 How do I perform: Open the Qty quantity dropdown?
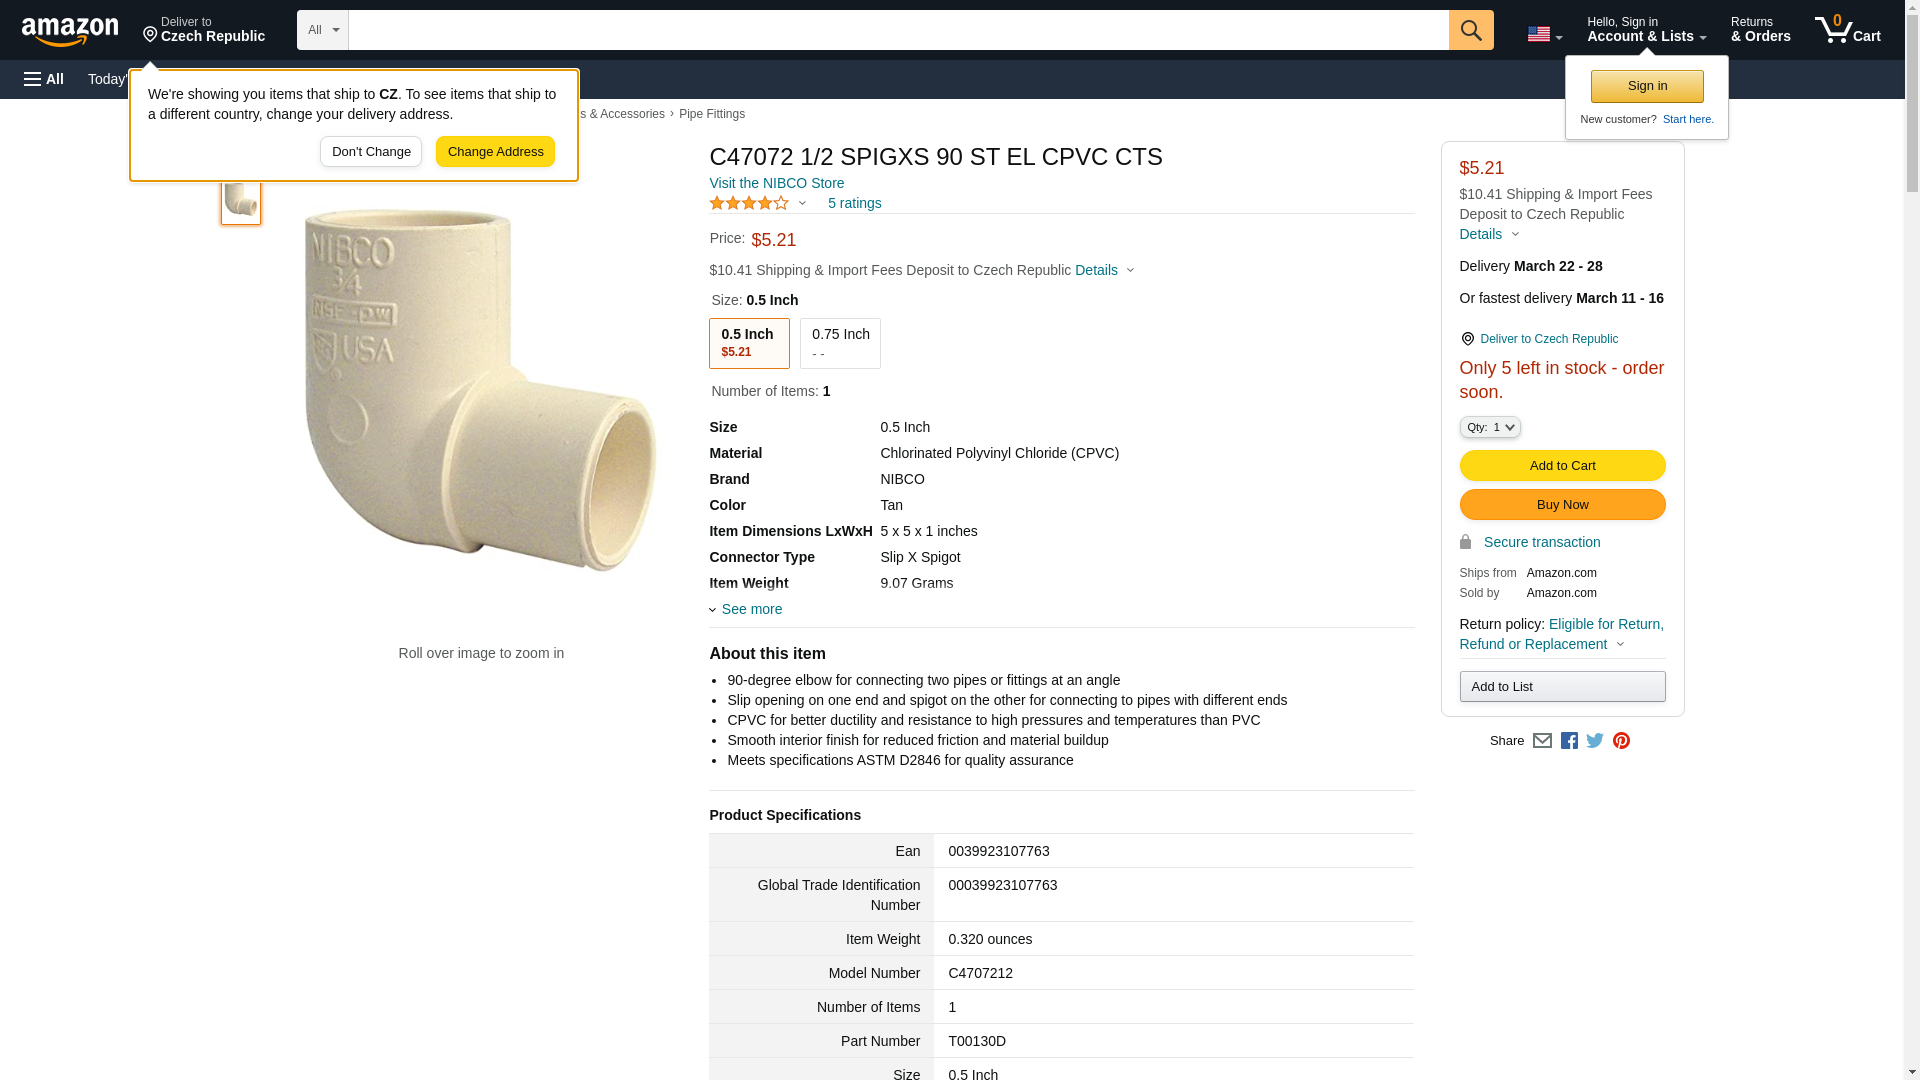(x=1489, y=427)
